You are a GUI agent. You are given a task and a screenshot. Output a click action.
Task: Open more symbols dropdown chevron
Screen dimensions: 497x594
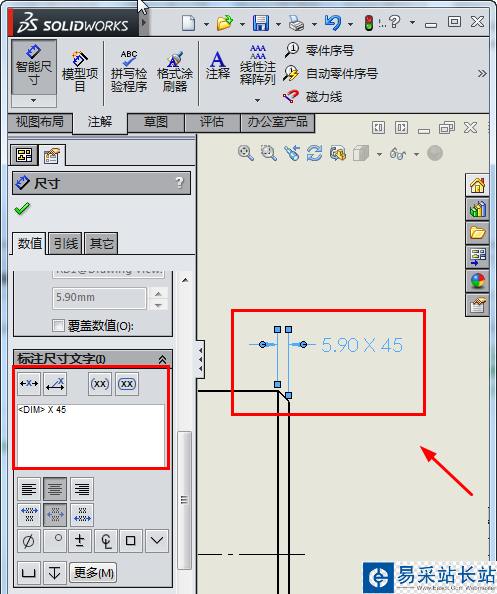[x=157, y=541]
